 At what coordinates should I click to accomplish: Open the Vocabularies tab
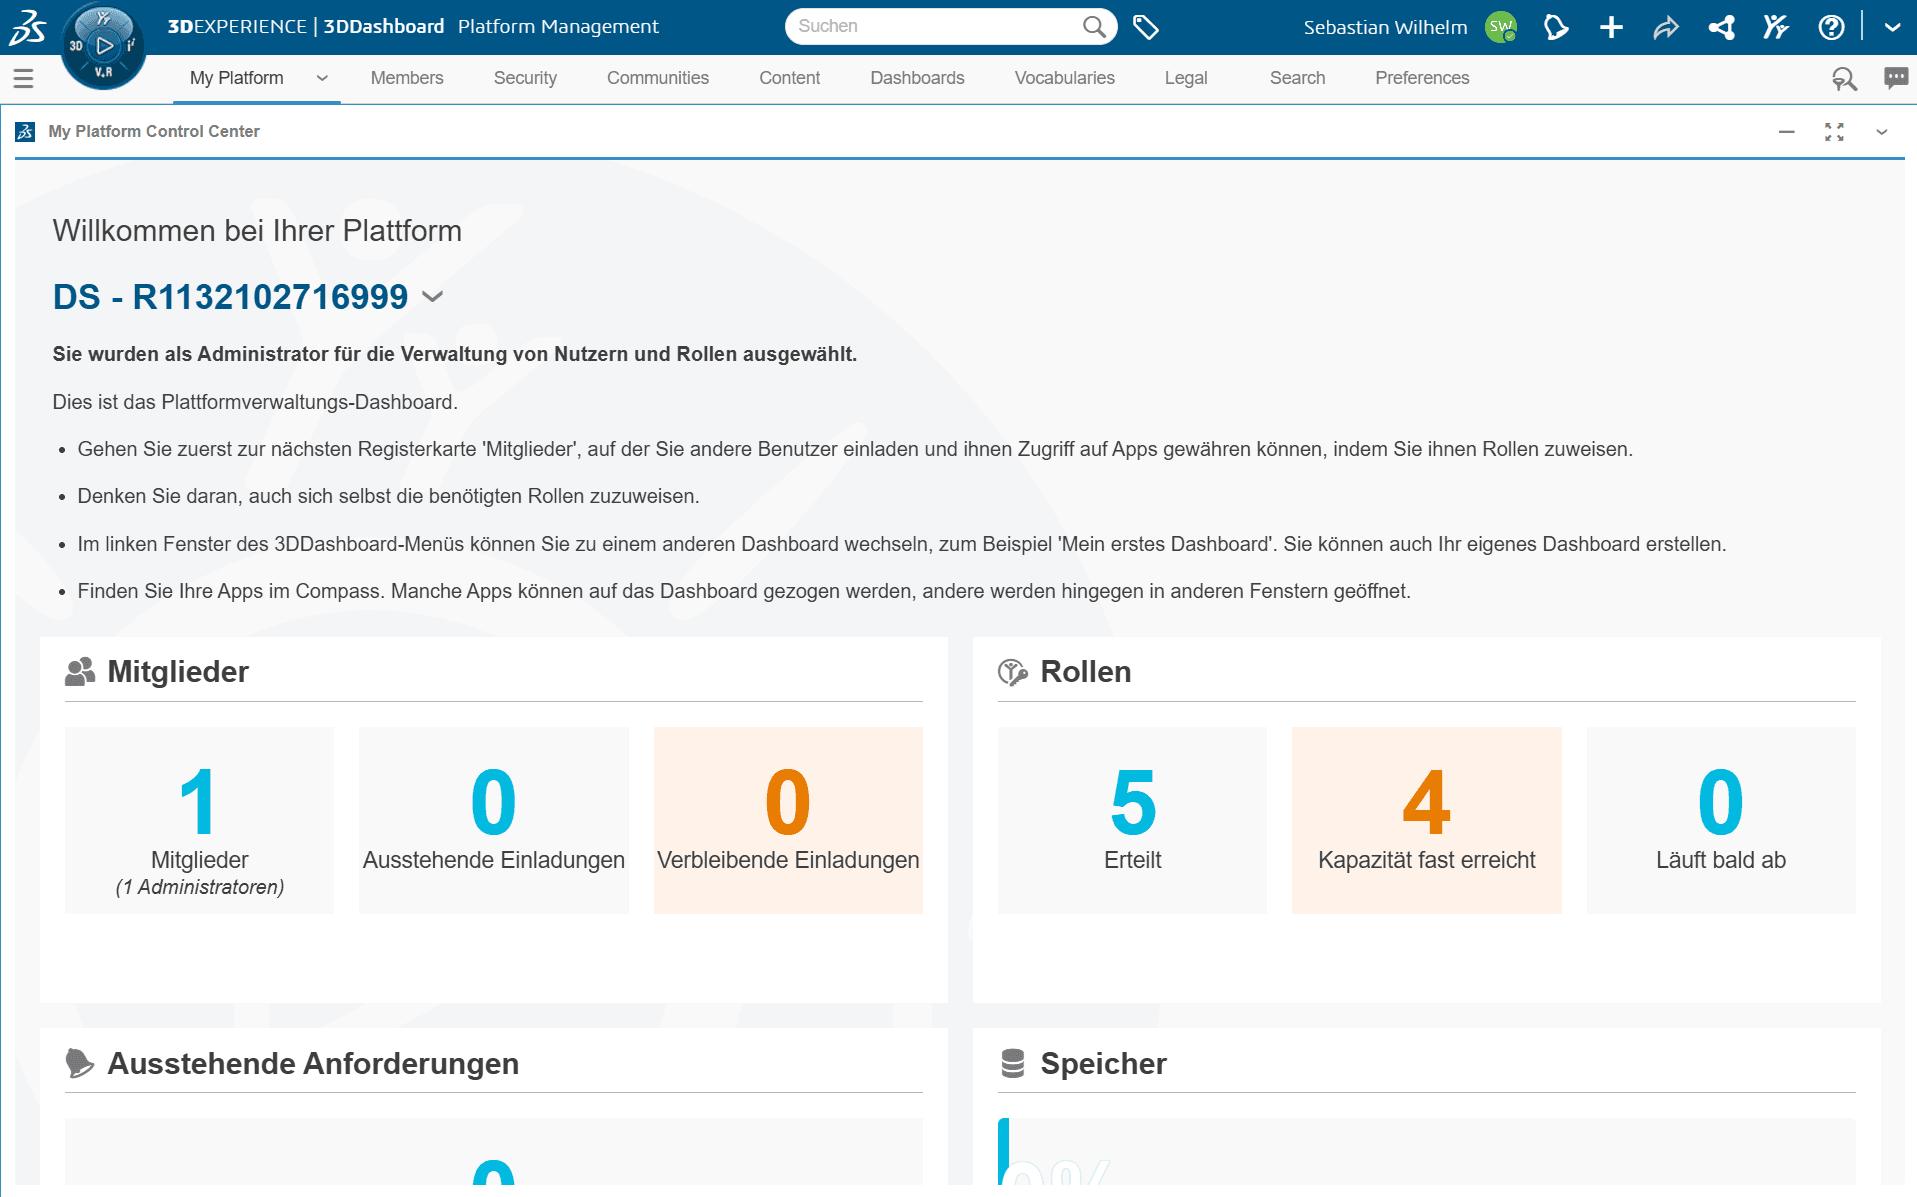(1064, 78)
